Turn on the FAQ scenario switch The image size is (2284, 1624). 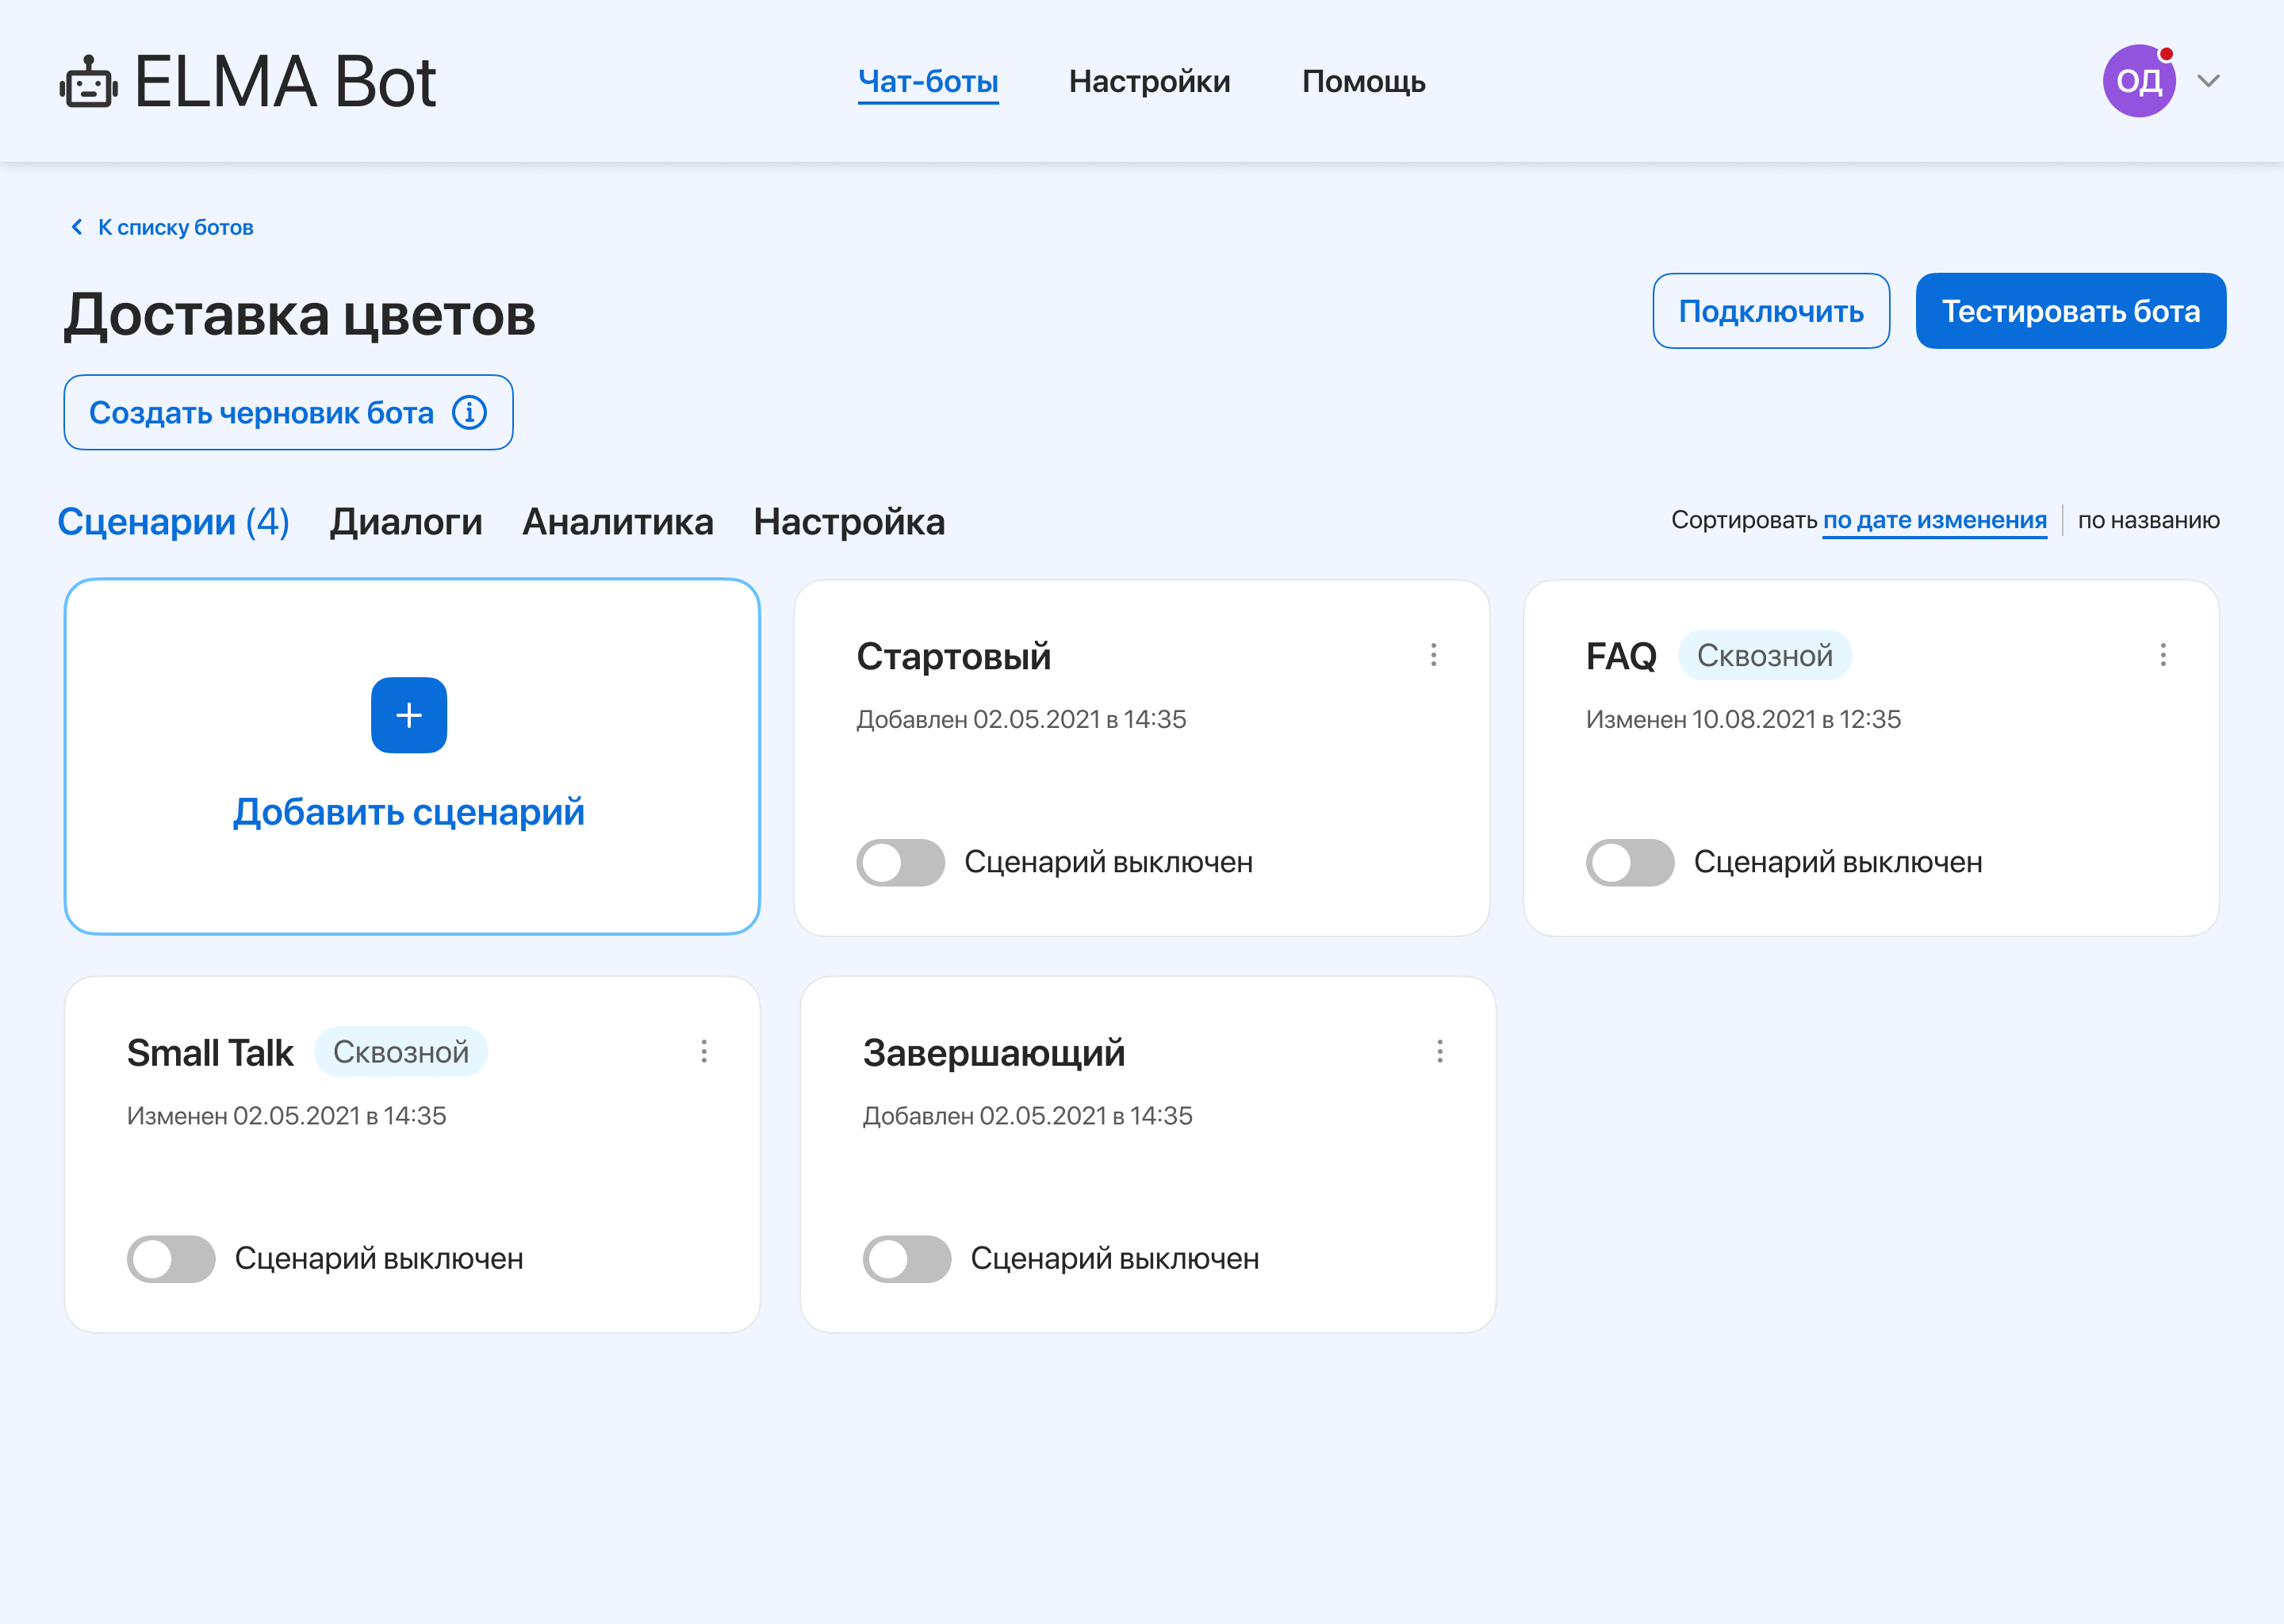pos(1629,862)
